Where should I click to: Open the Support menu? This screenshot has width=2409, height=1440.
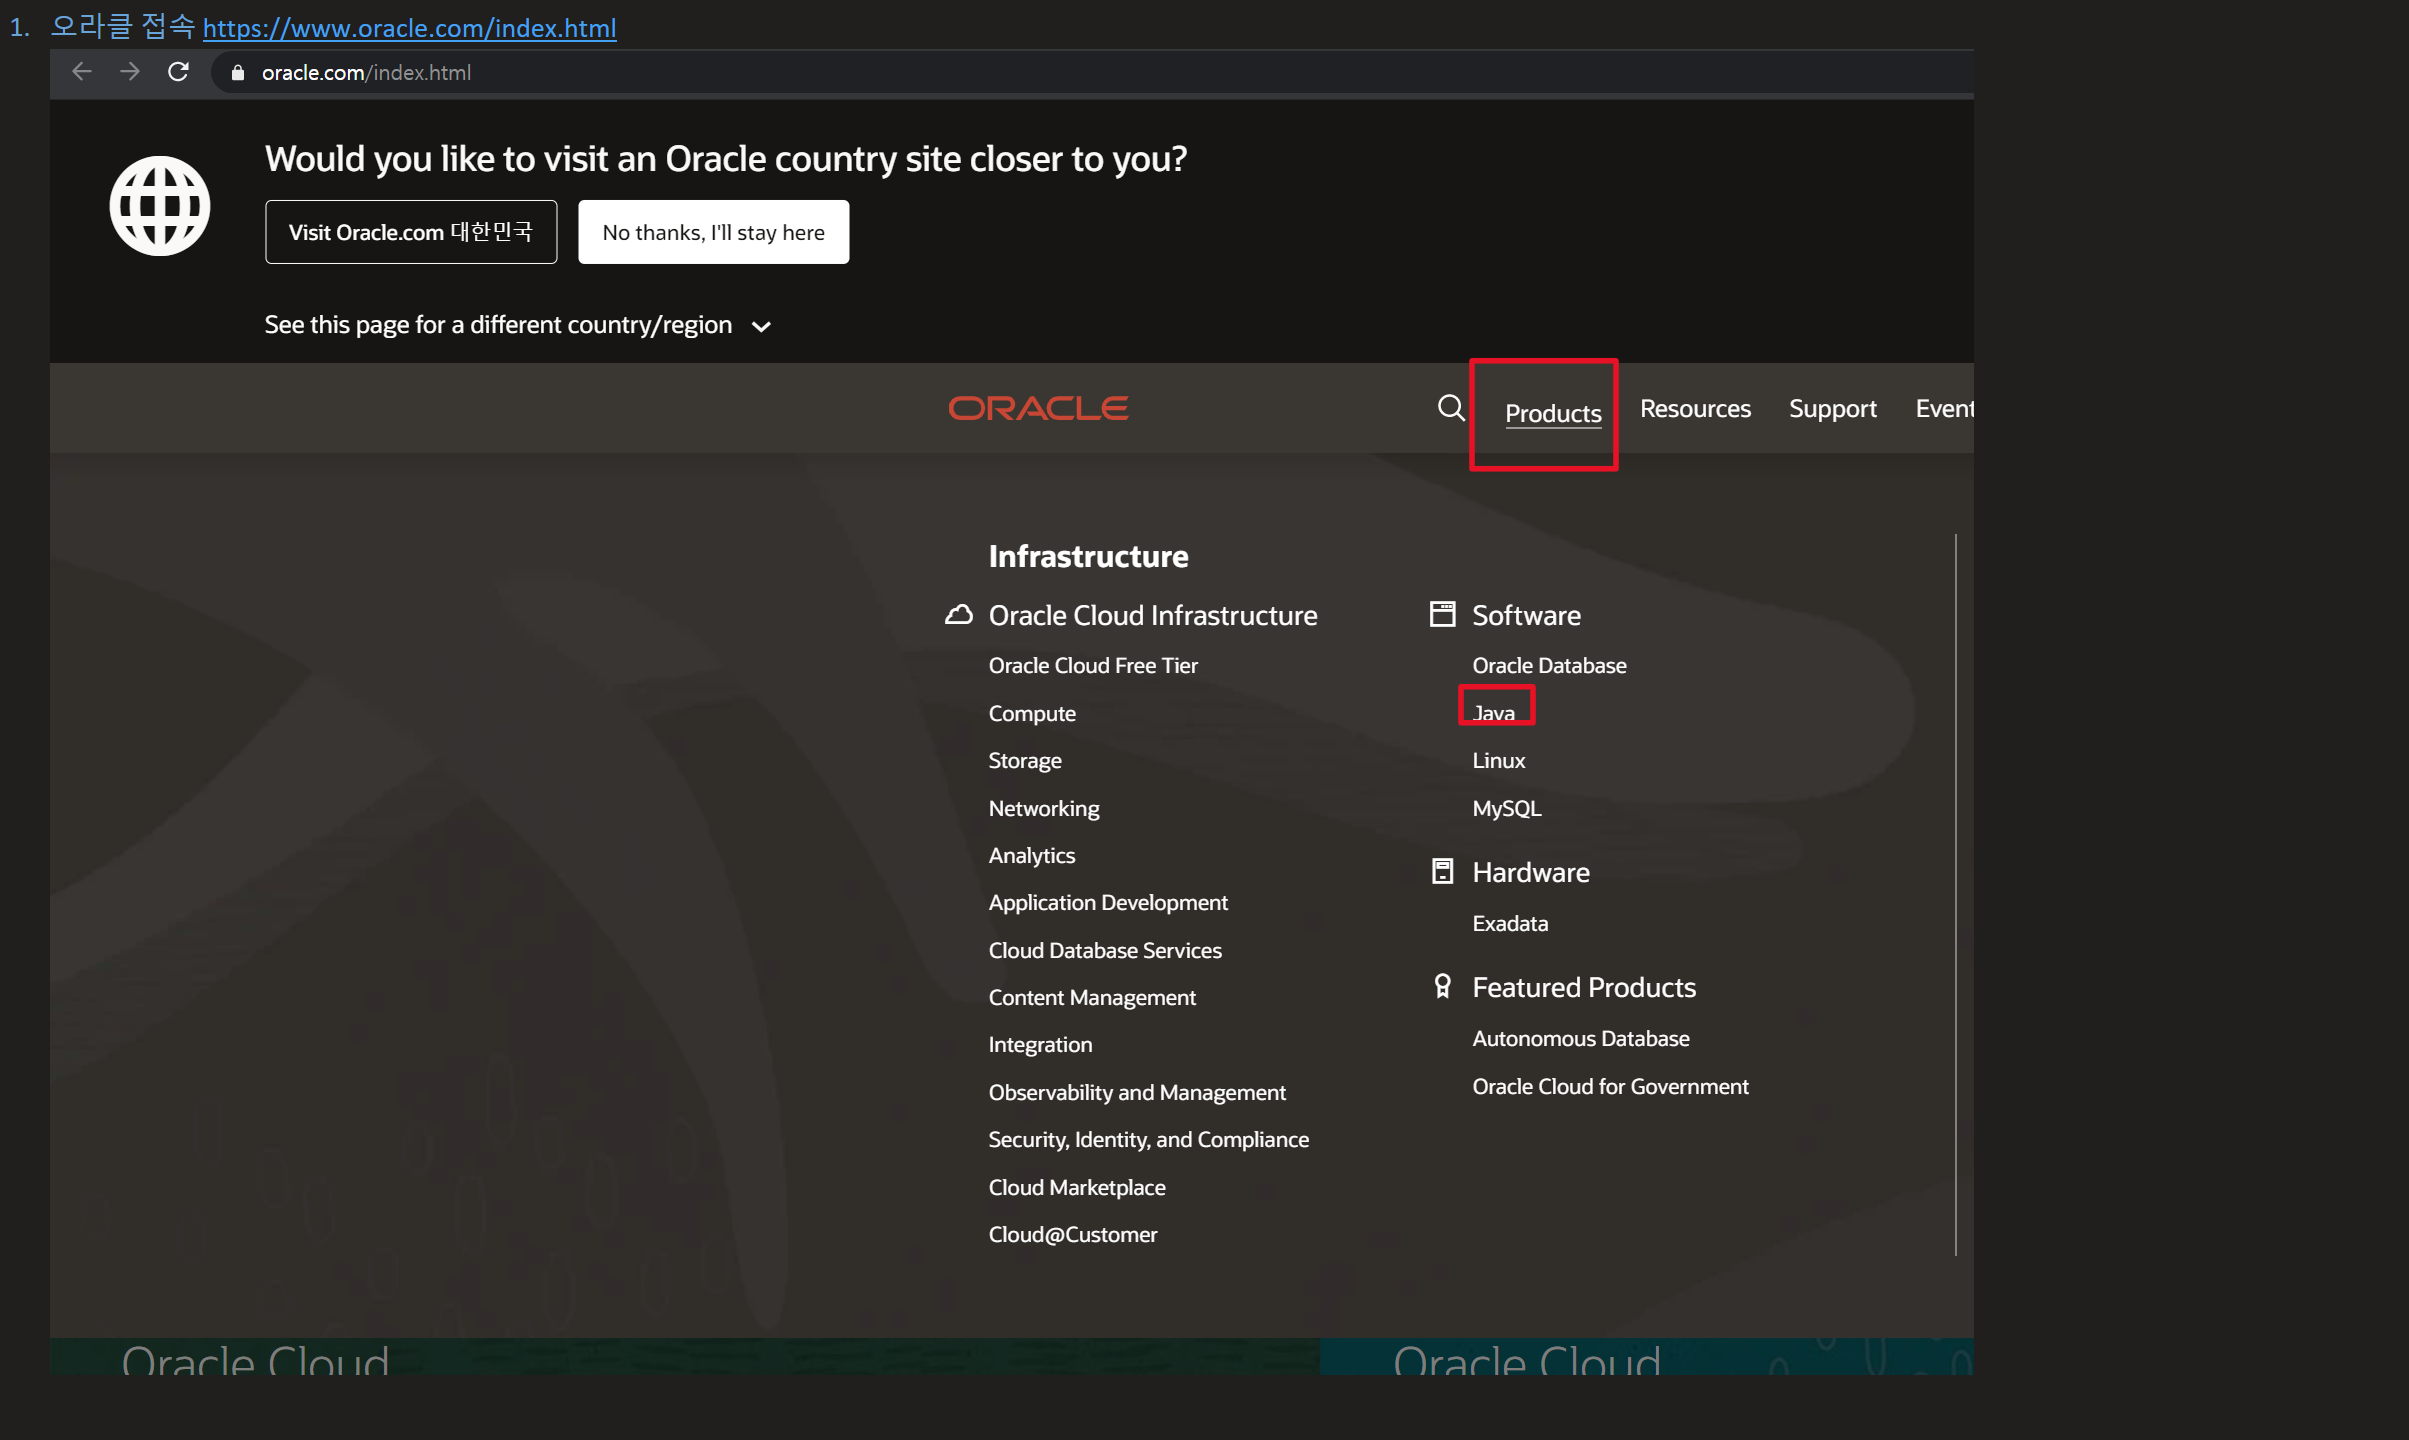[1832, 409]
